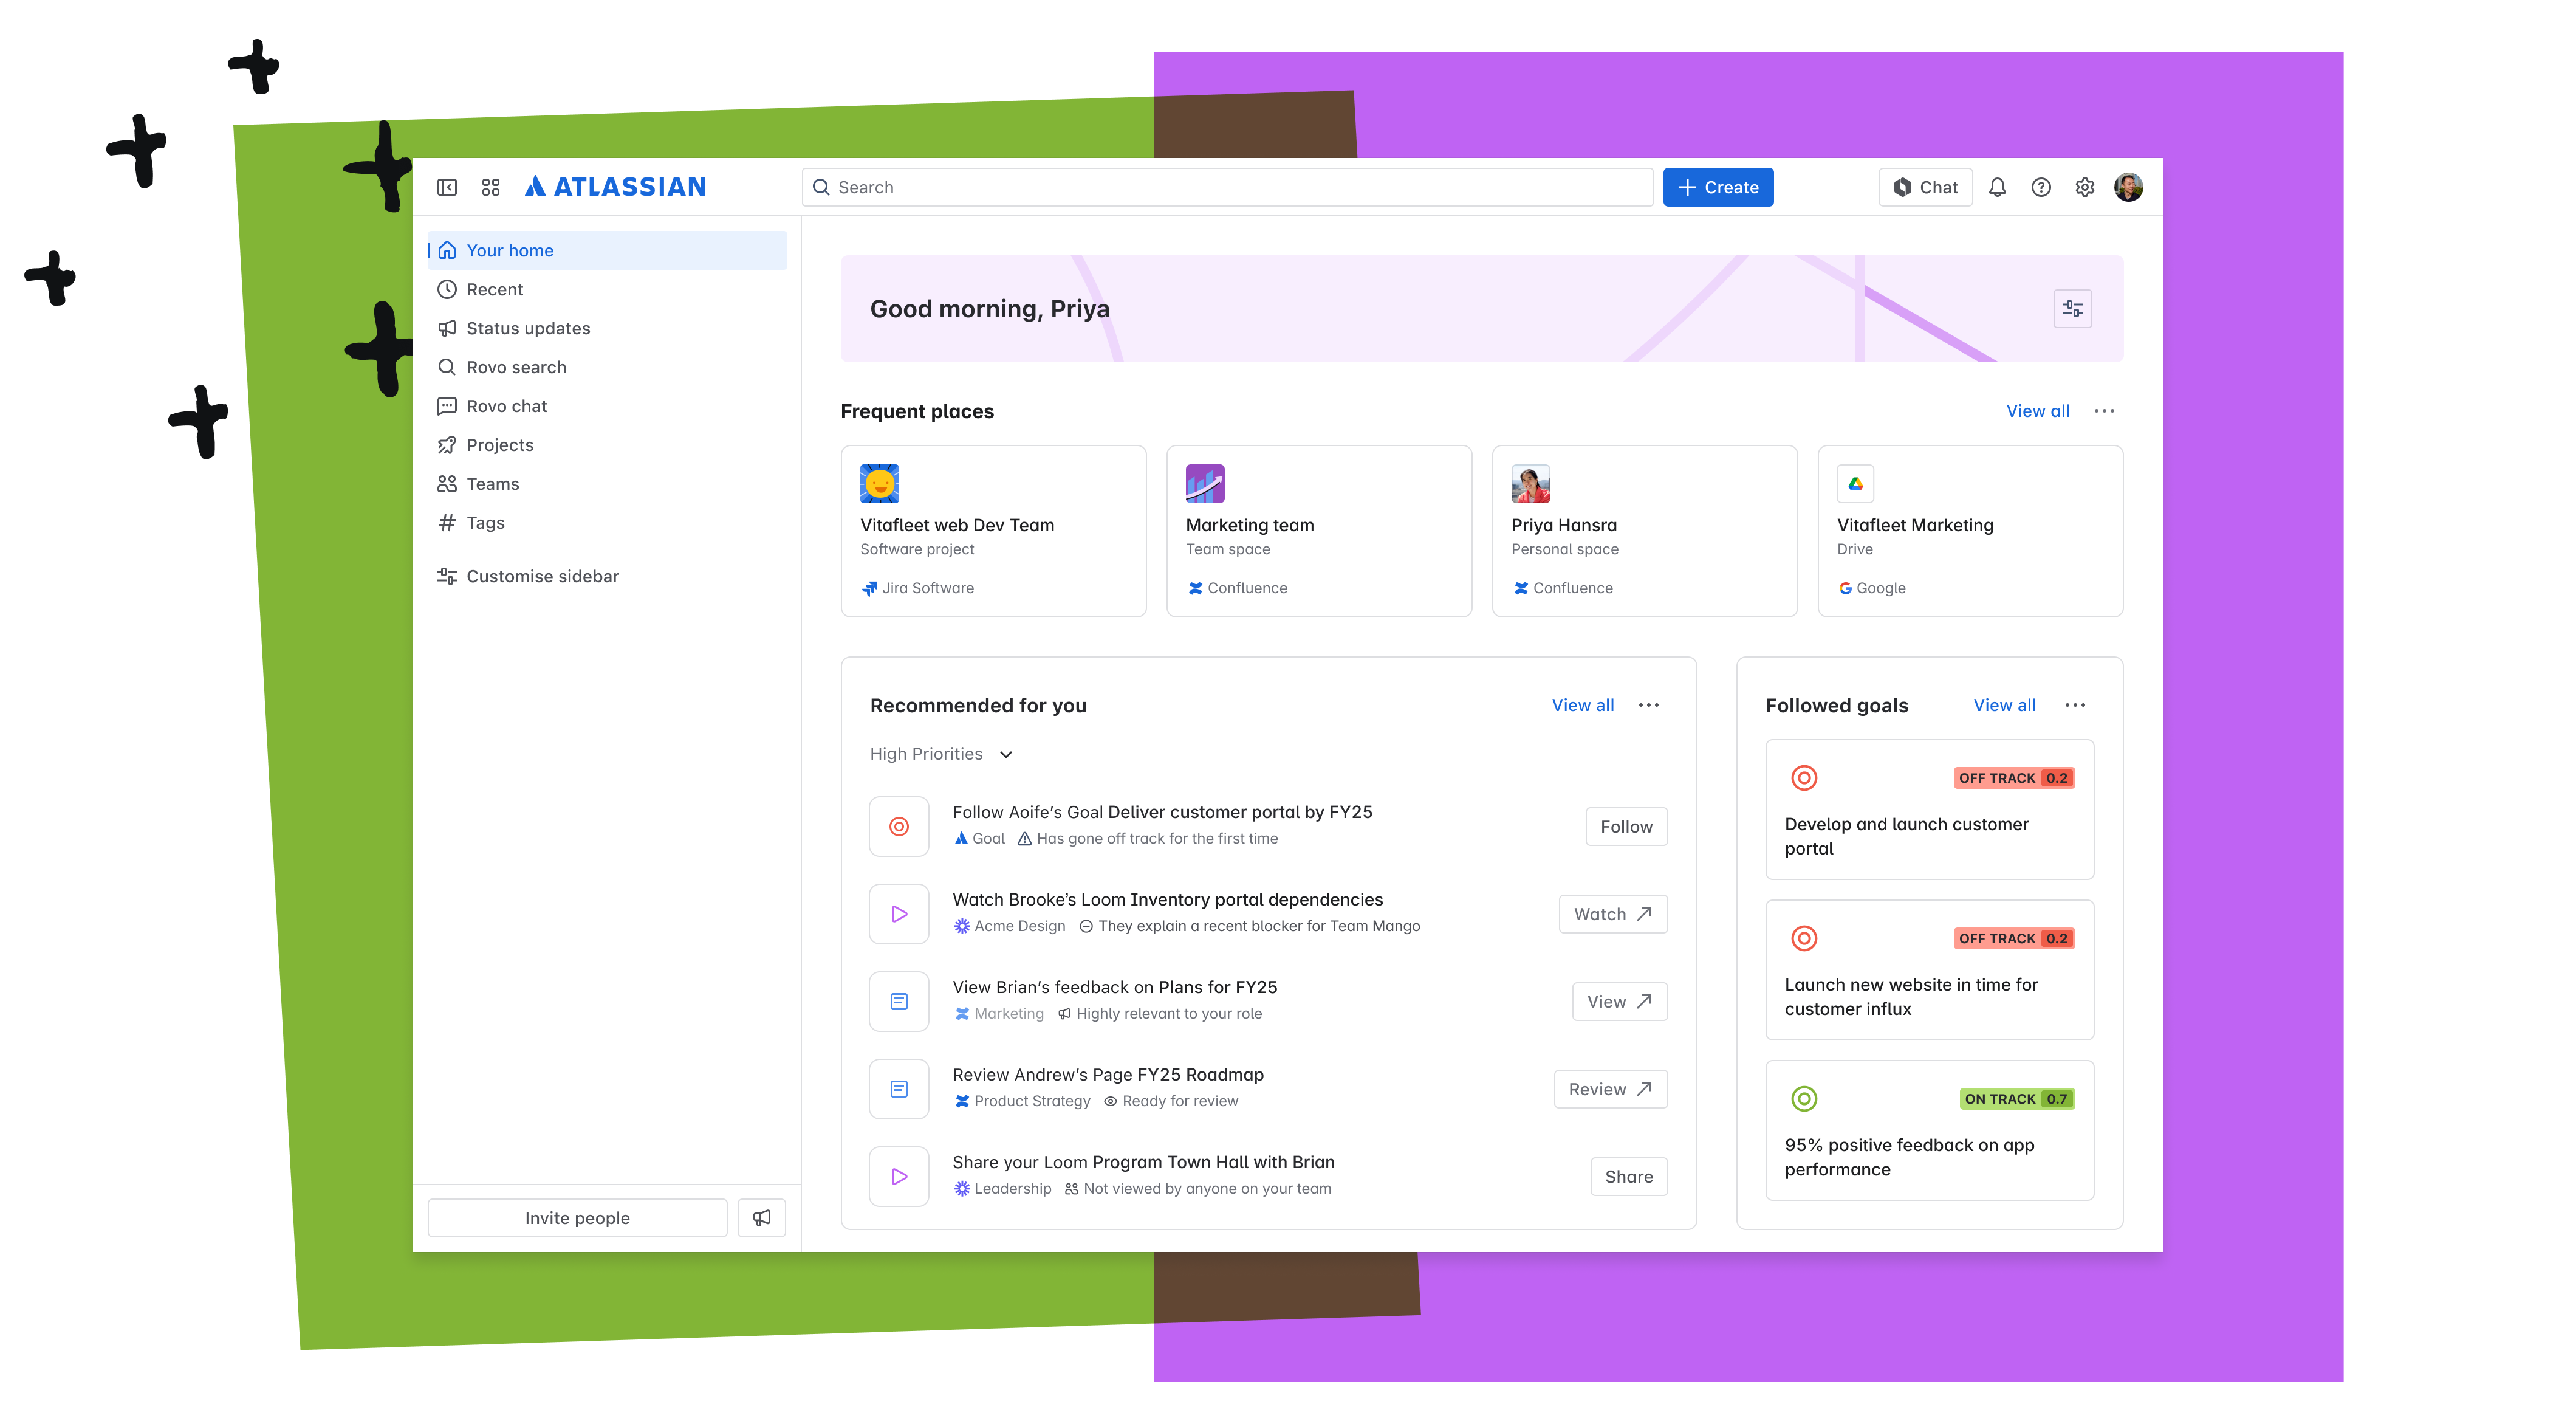Click the Create button
Viewport: 2576px width, 1410px height.
coord(1718,187)
